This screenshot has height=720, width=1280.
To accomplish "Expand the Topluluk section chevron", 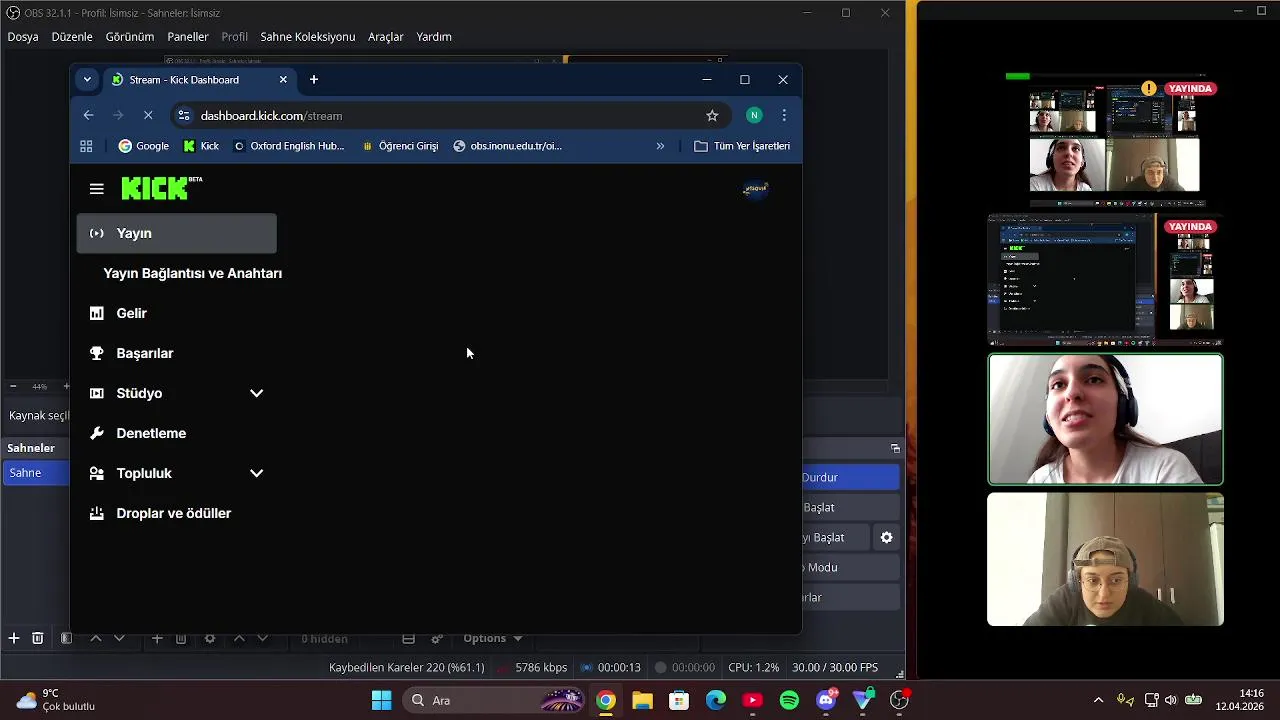I will pos(256,473).
